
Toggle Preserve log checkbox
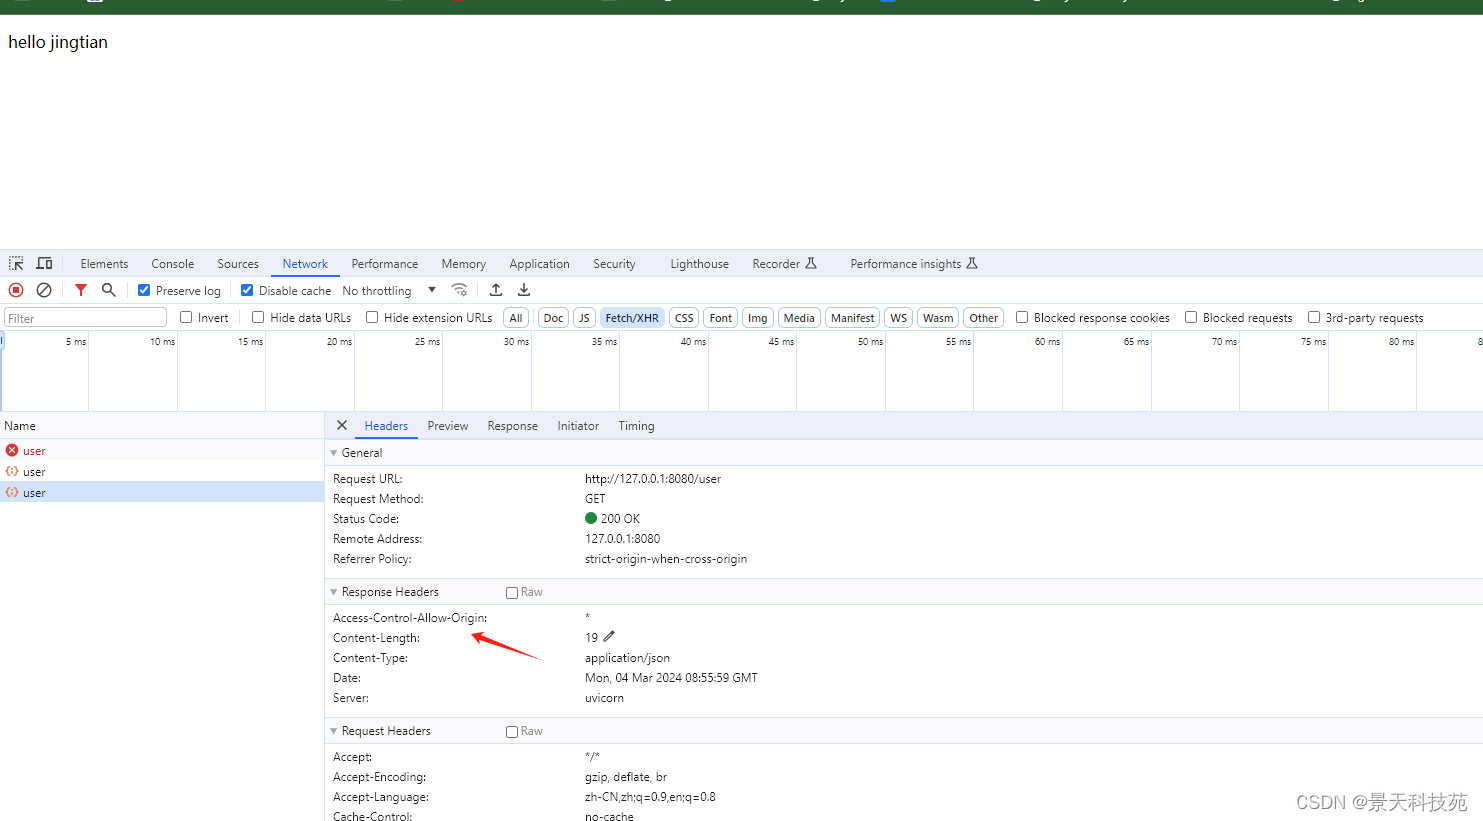pyautogui.click(x=144, y=290)
